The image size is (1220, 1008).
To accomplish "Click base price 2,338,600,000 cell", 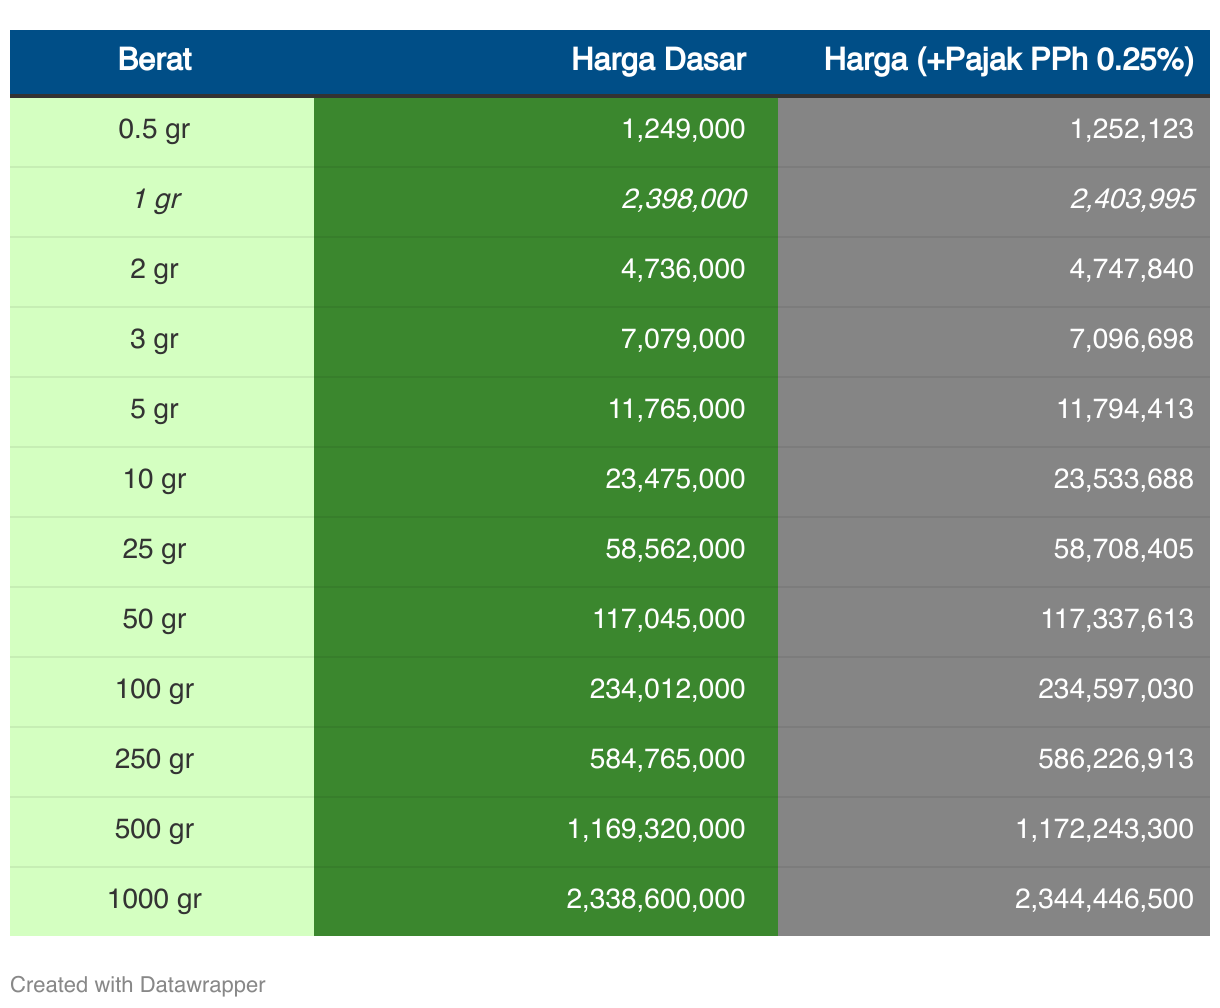I will (546, 901).
